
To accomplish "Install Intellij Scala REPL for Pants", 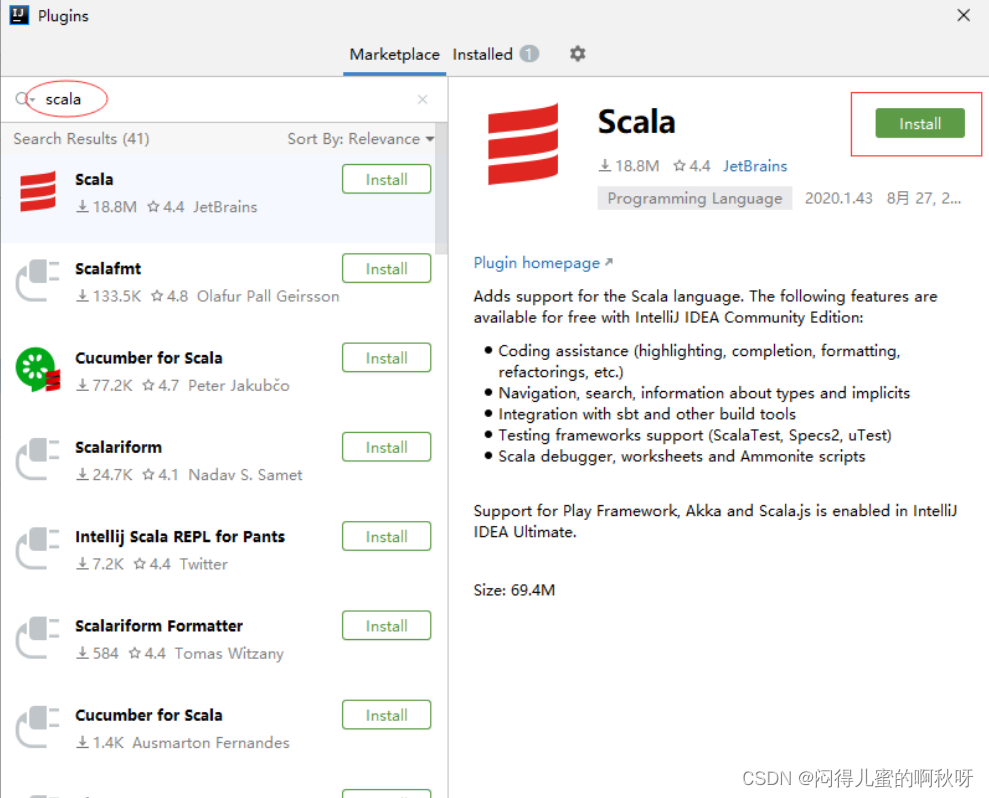I will (387, 537).
